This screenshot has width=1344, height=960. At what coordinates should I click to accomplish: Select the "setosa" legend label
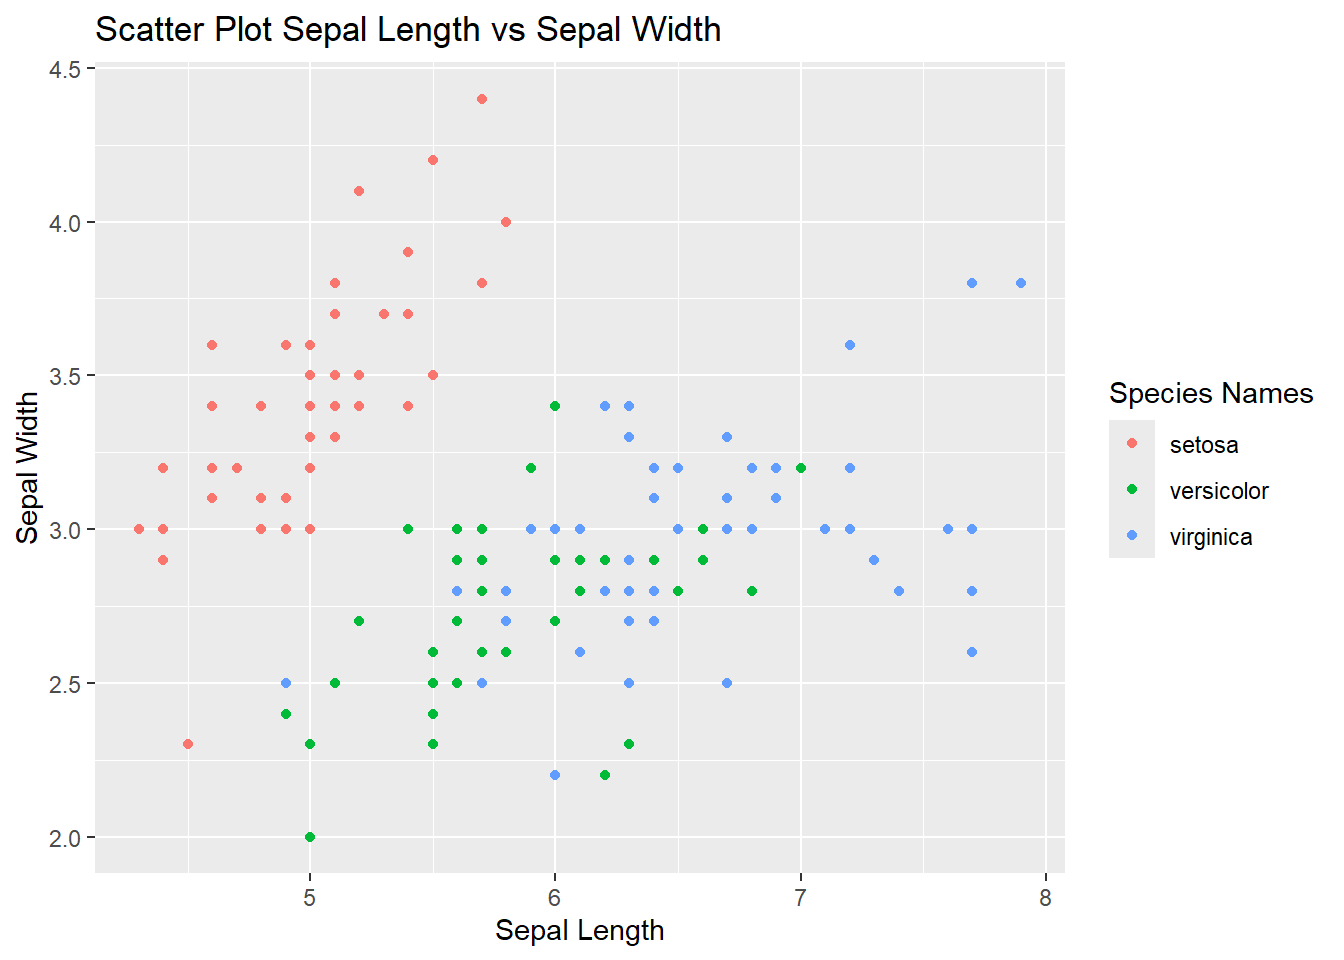1204,445
